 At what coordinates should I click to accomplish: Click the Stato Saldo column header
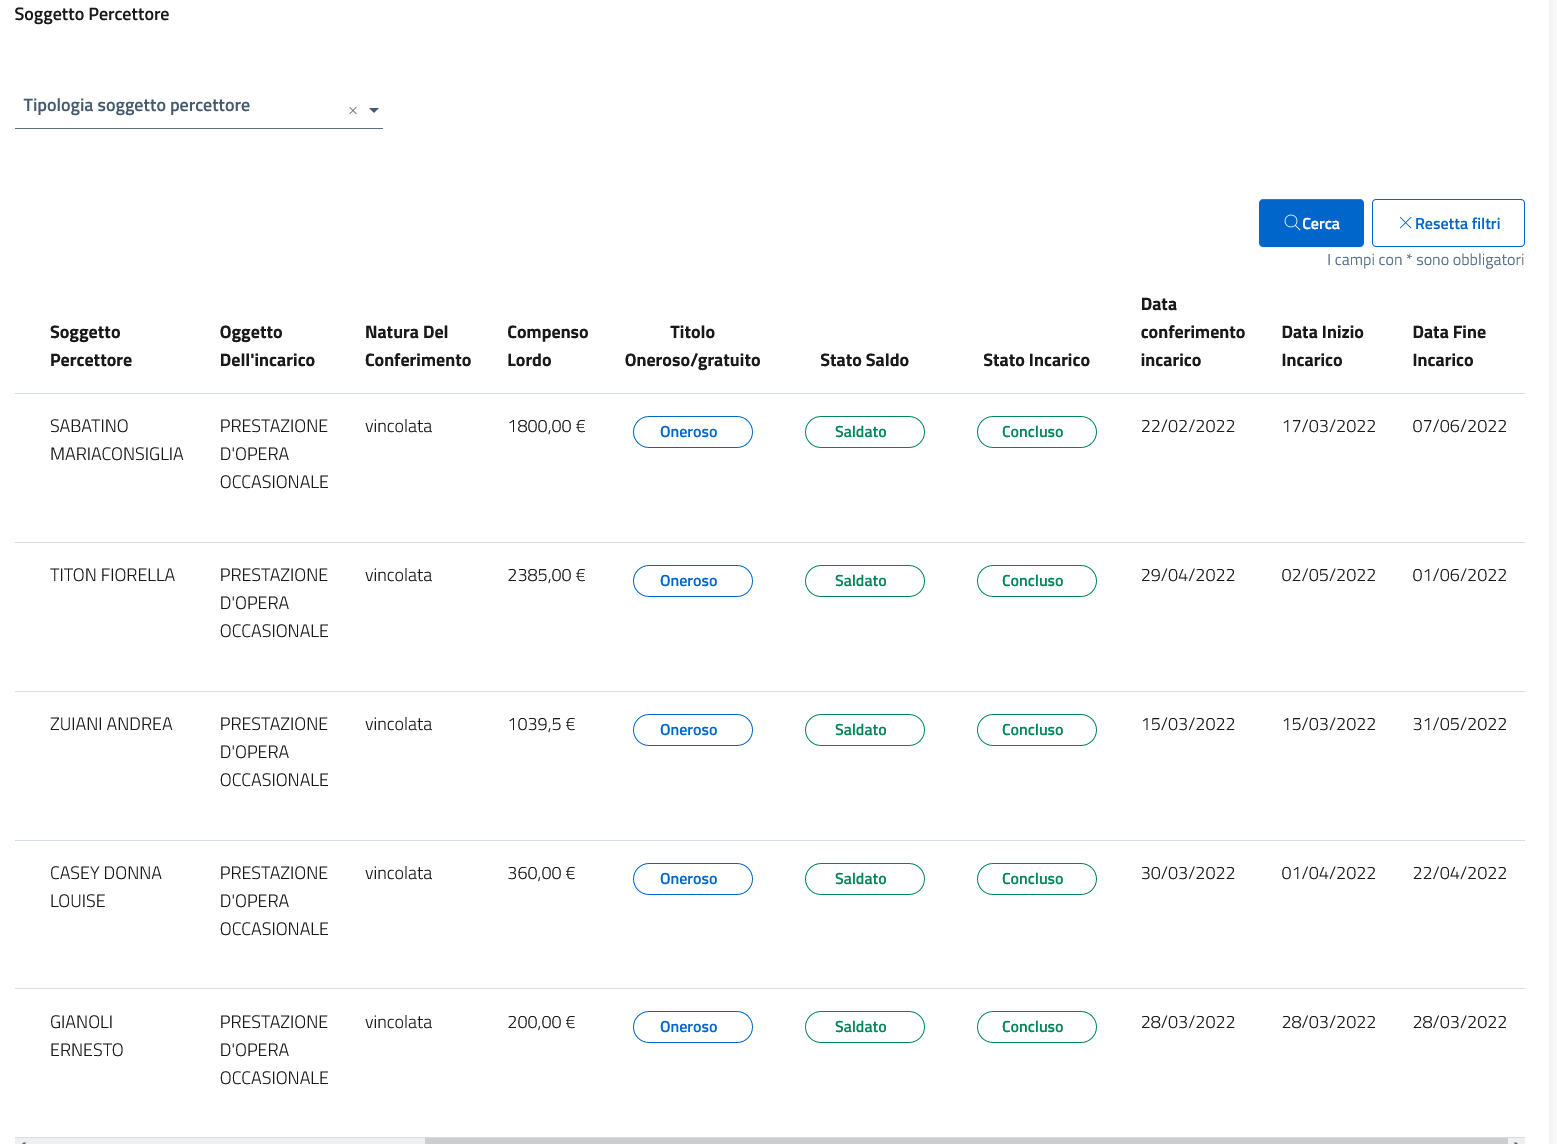864,360
